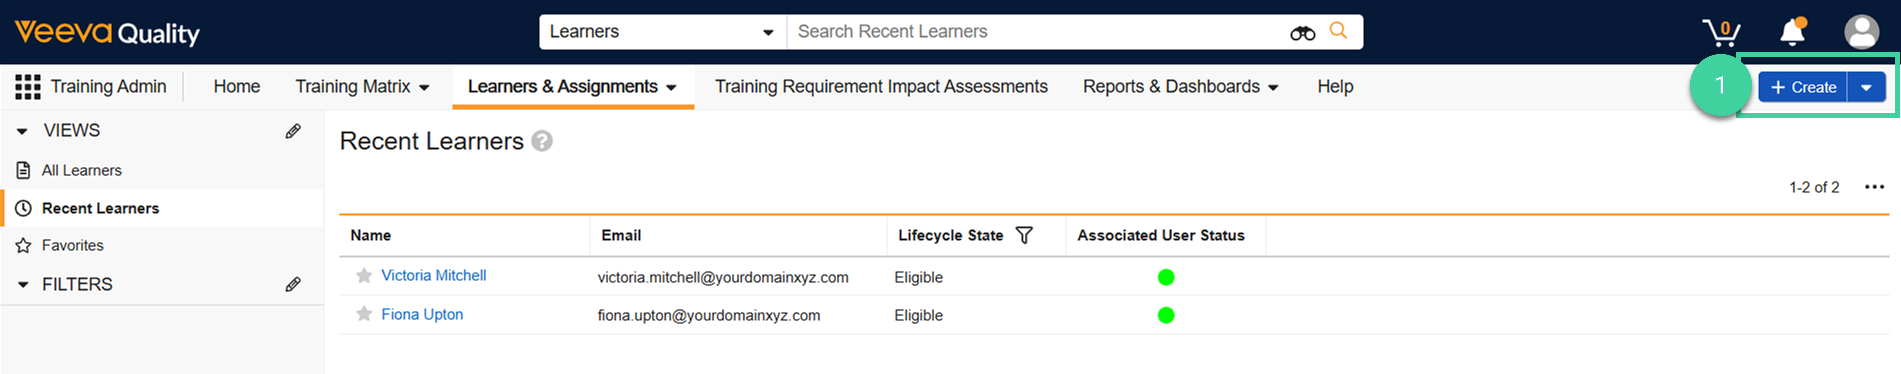Collapse the VIEWS section
1901x374 pixels.
tap(22, 131)
